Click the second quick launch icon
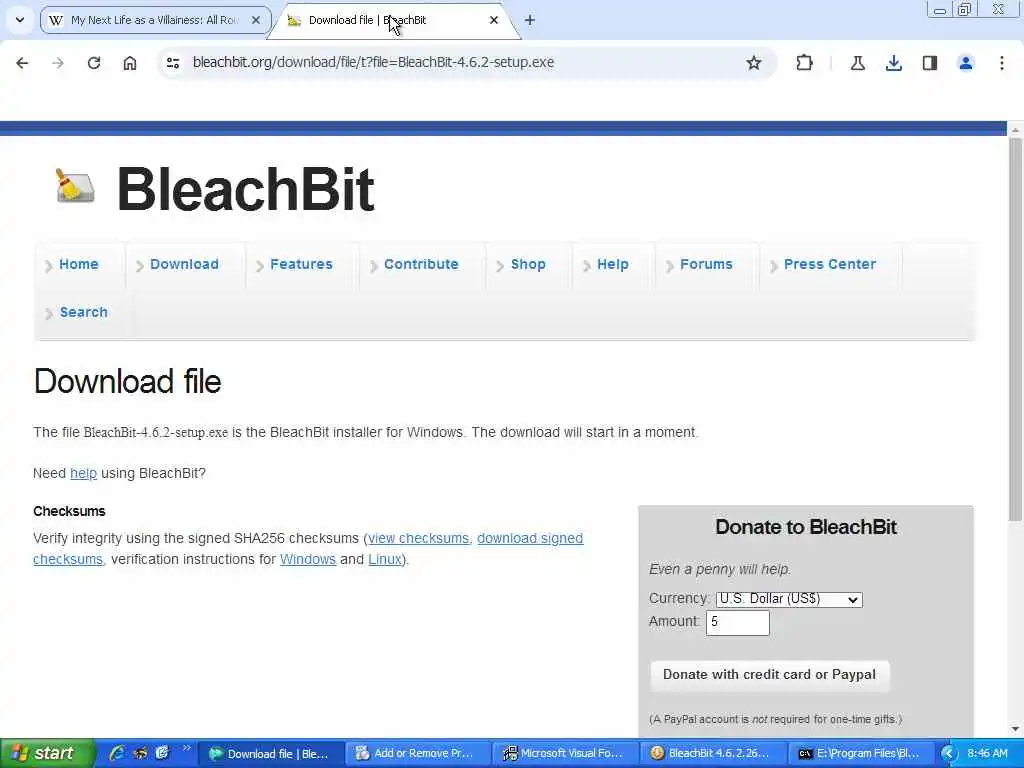 [140, 753]
